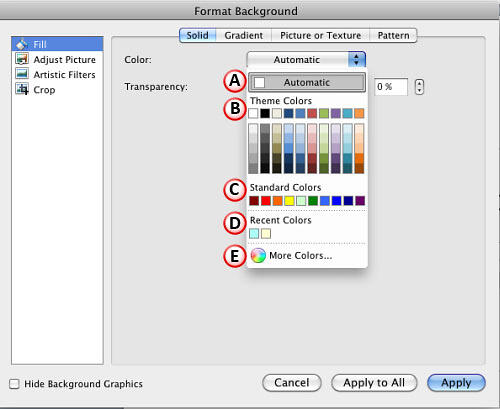
Task: Click the More Colors color wheel icon
Action: [258, 256]
